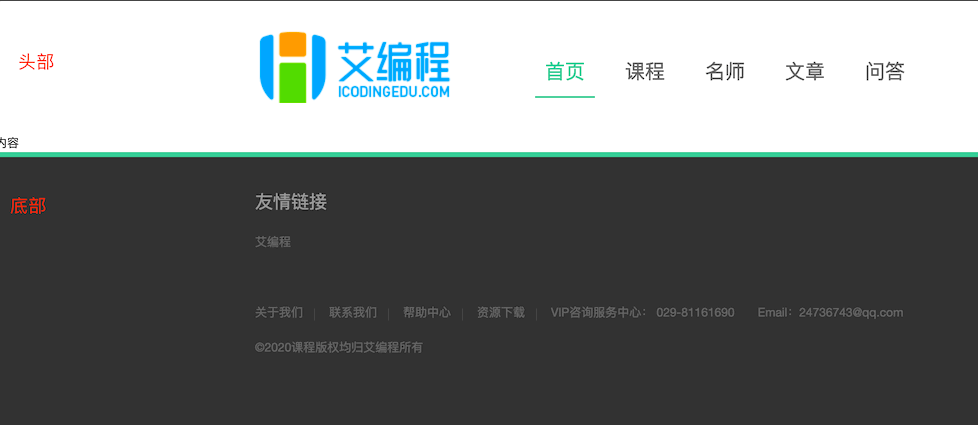Go to 帮助中心 in footer
978x425 pixels.
tap(427, 312)
